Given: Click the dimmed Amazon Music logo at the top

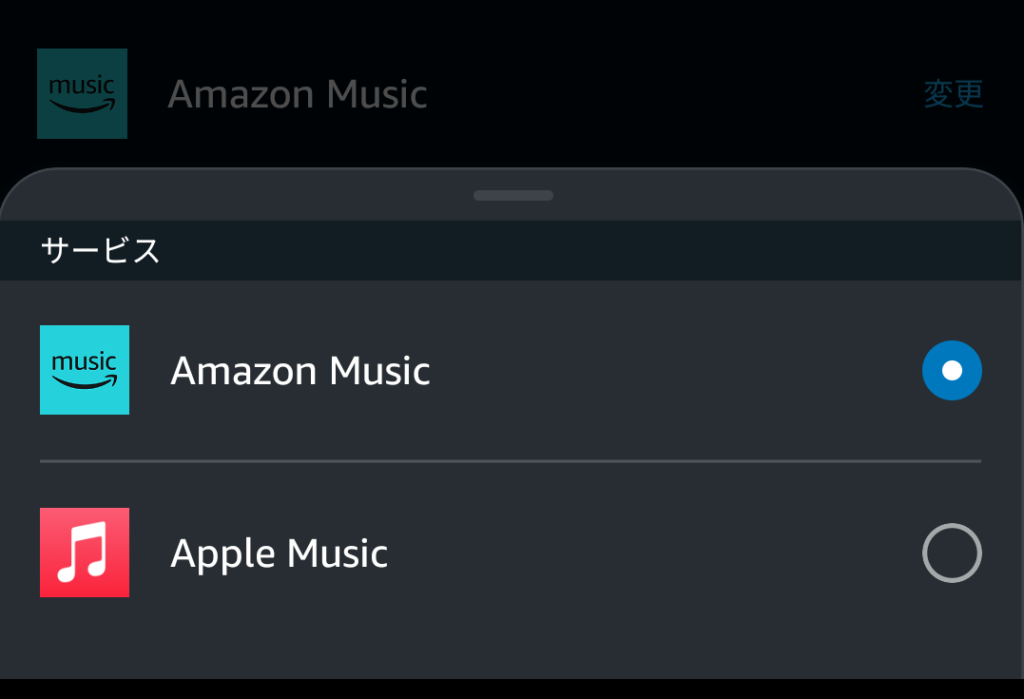Looking at the screenshot, I should tap(82, 93).
